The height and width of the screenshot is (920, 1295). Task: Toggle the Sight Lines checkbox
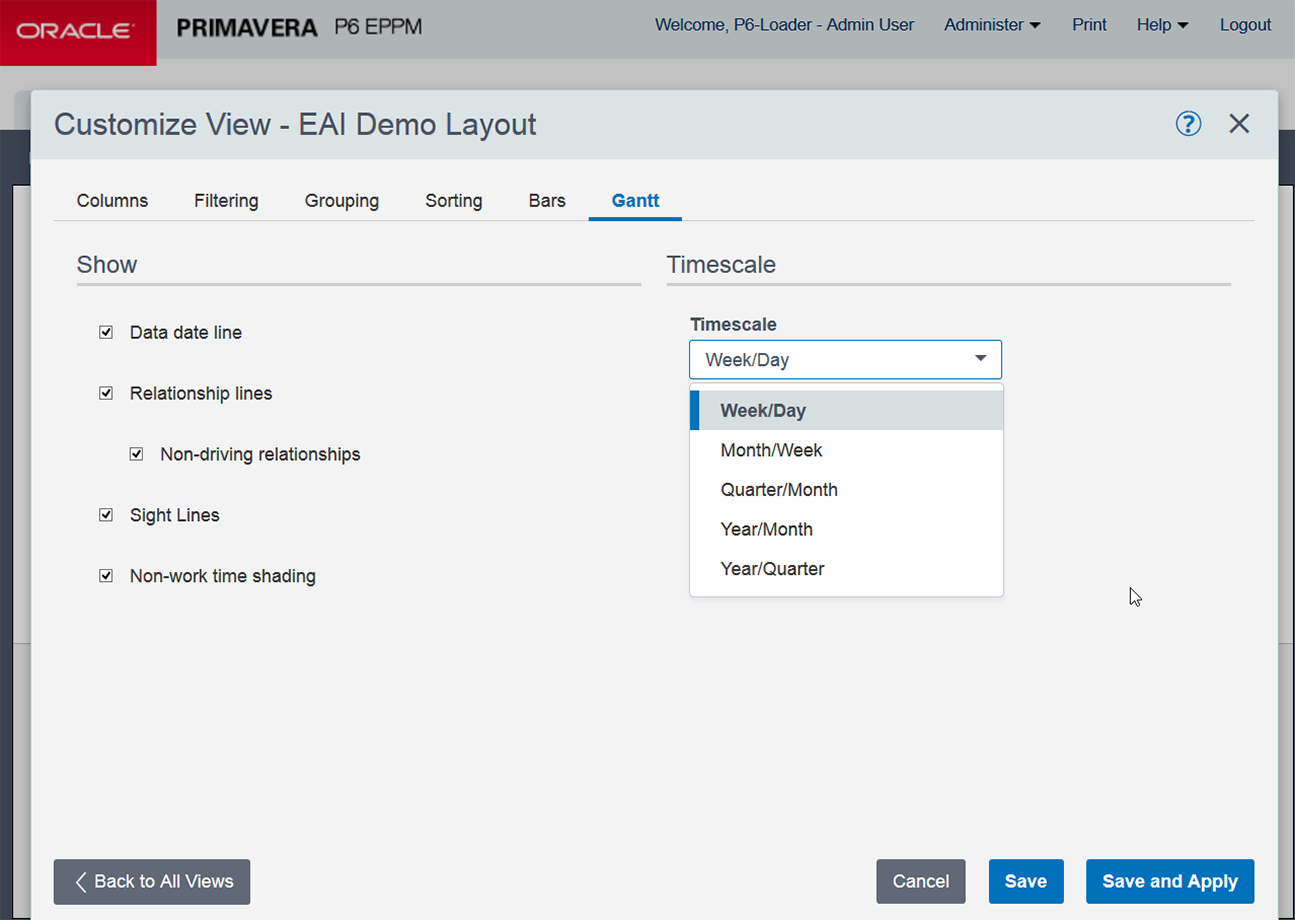tap(106, 515)
